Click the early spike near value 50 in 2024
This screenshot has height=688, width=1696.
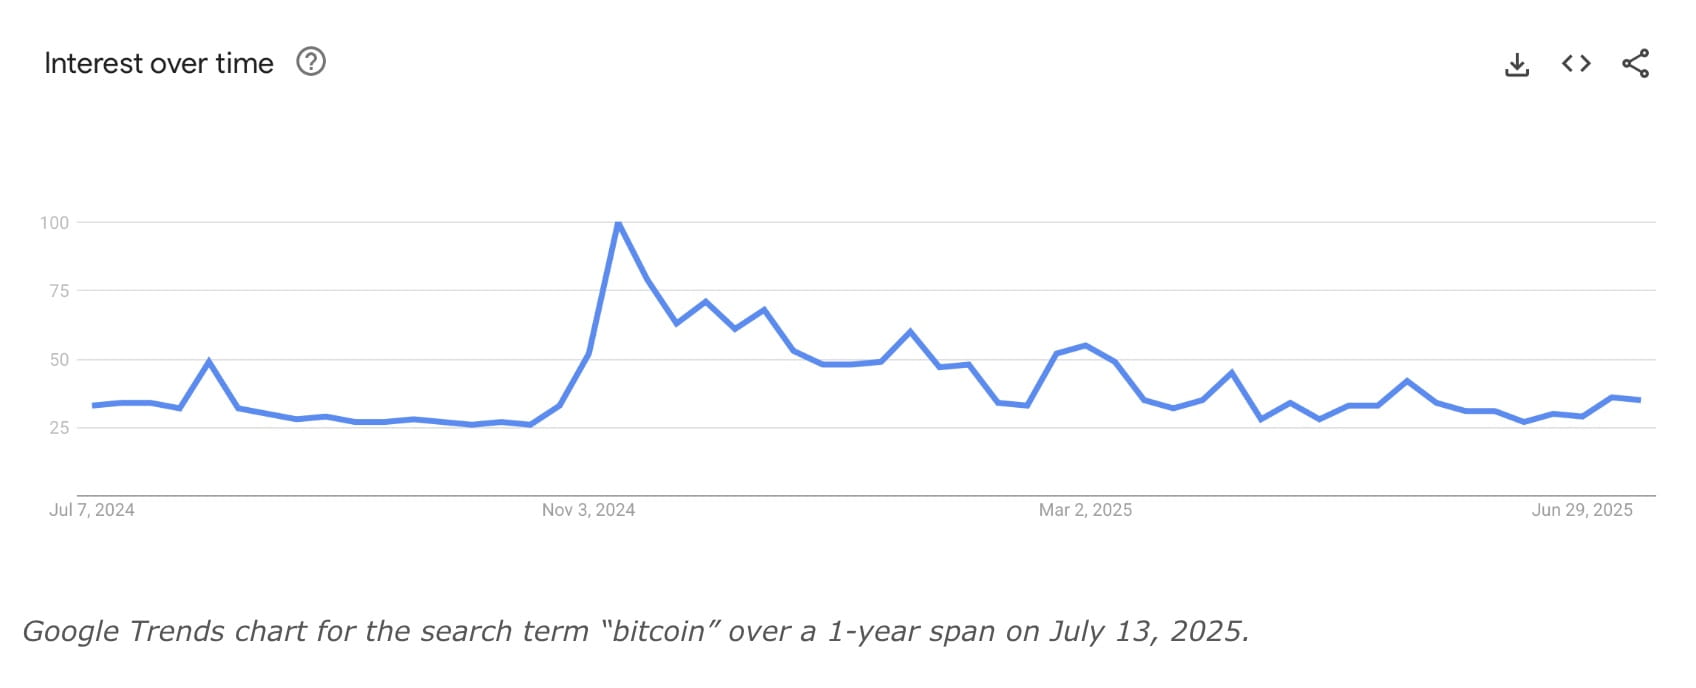pos(208,361)
